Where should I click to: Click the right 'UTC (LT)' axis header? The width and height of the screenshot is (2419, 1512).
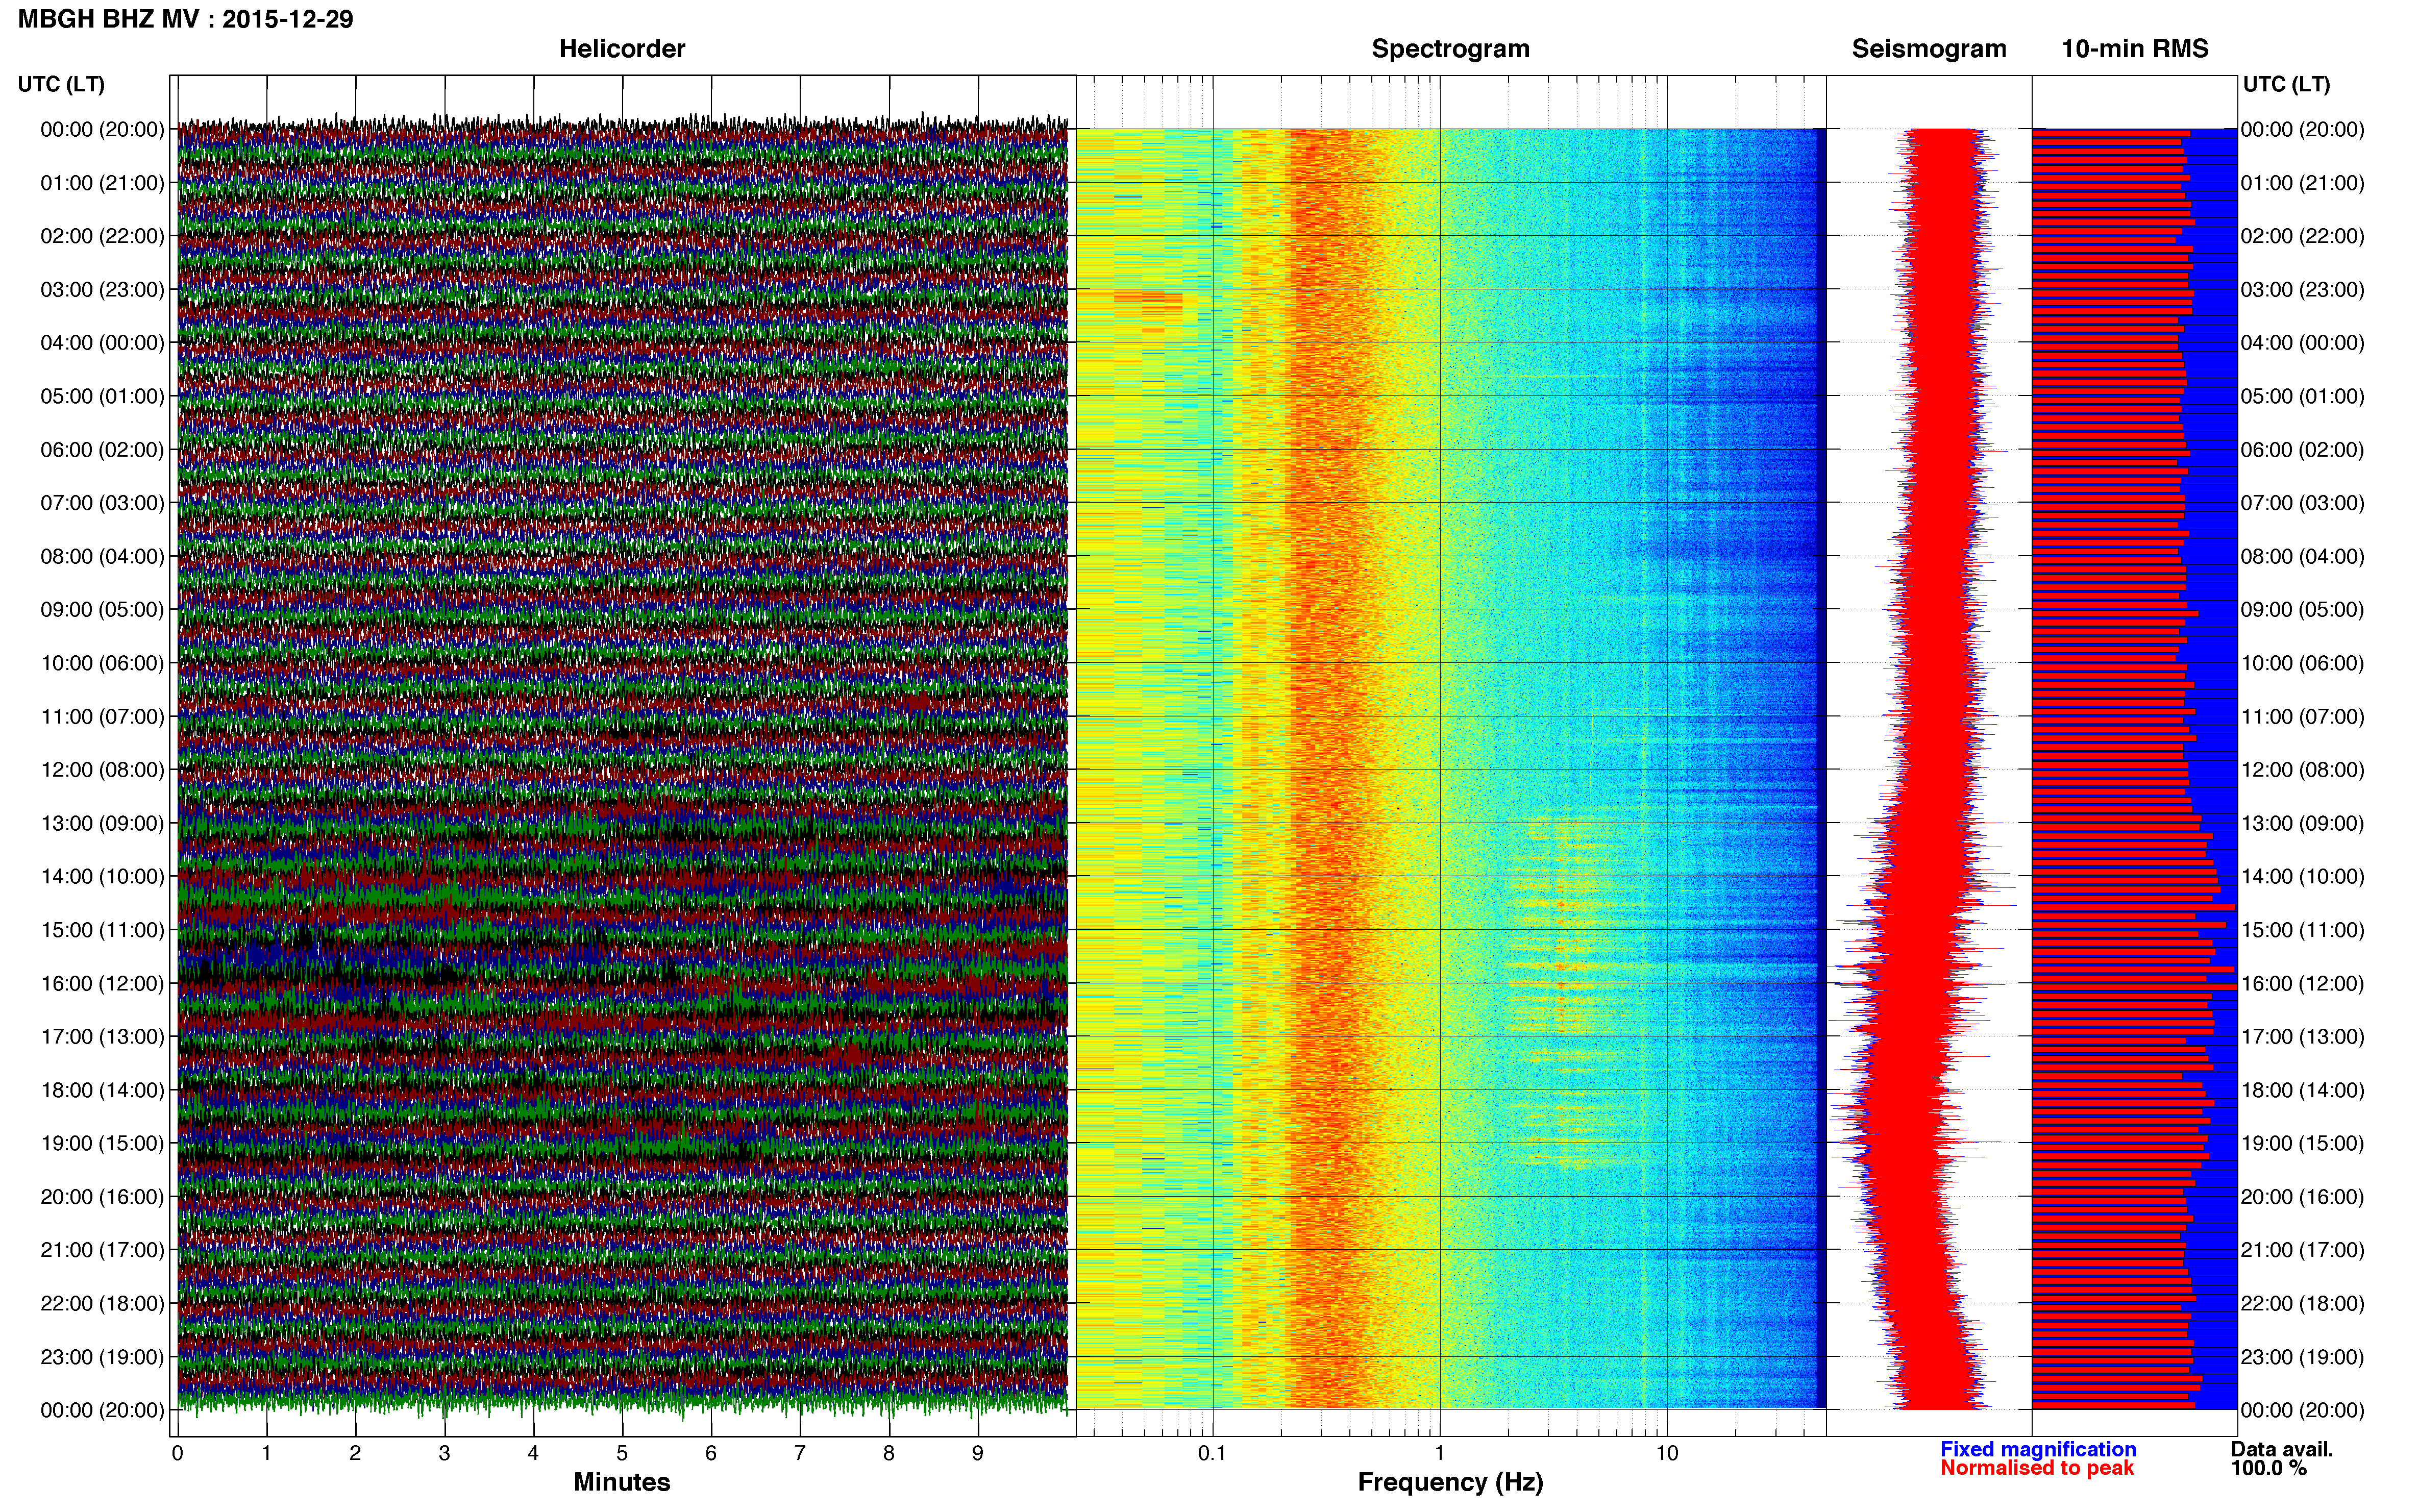click(x=2286, y=84)
